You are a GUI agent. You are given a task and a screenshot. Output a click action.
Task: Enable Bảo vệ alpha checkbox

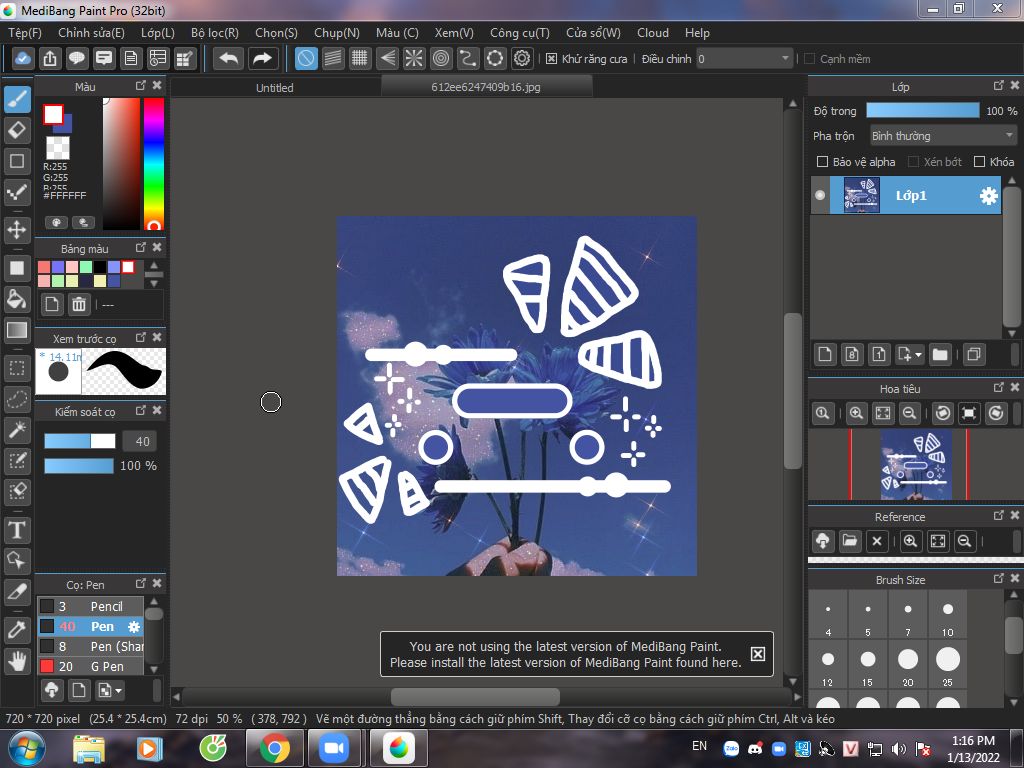823,161
